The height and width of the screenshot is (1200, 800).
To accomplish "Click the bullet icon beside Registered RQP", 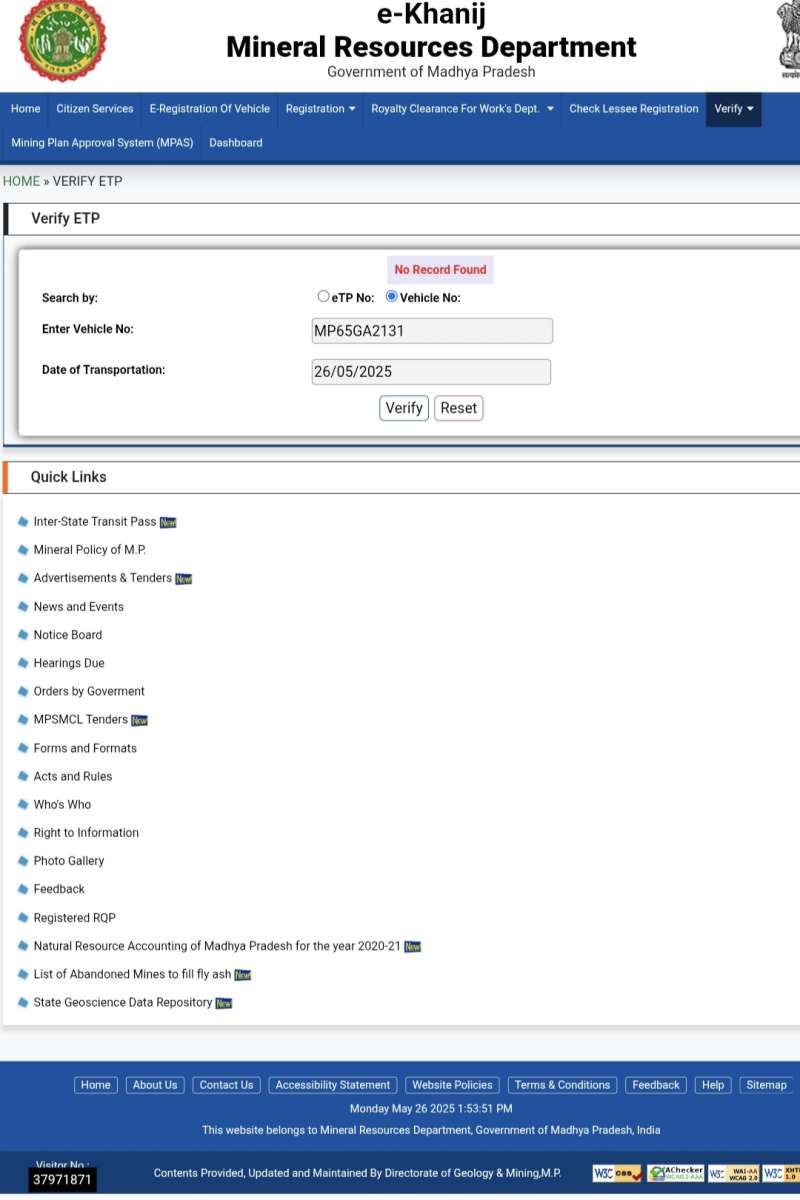I will coord(23,917).
